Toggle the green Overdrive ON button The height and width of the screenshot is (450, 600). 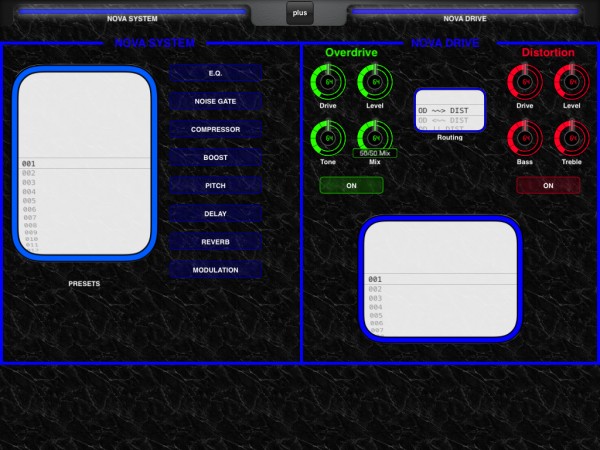coord(351,186)
